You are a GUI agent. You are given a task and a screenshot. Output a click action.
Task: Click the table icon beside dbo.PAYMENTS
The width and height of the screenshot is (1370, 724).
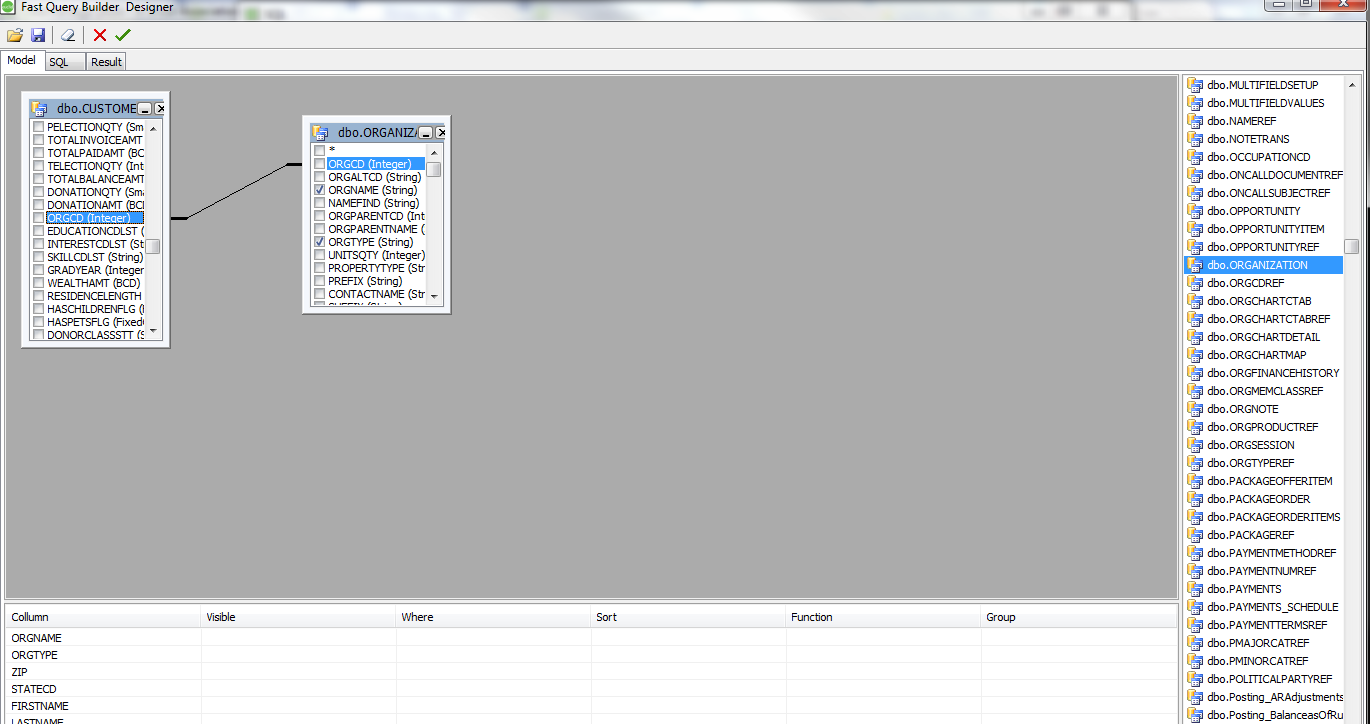tap(1195, 589)
